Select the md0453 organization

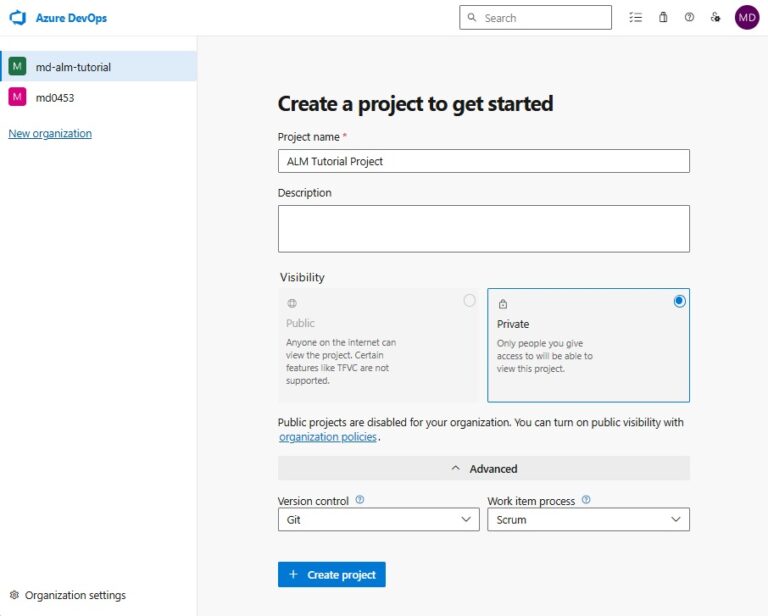pos(98,97)
